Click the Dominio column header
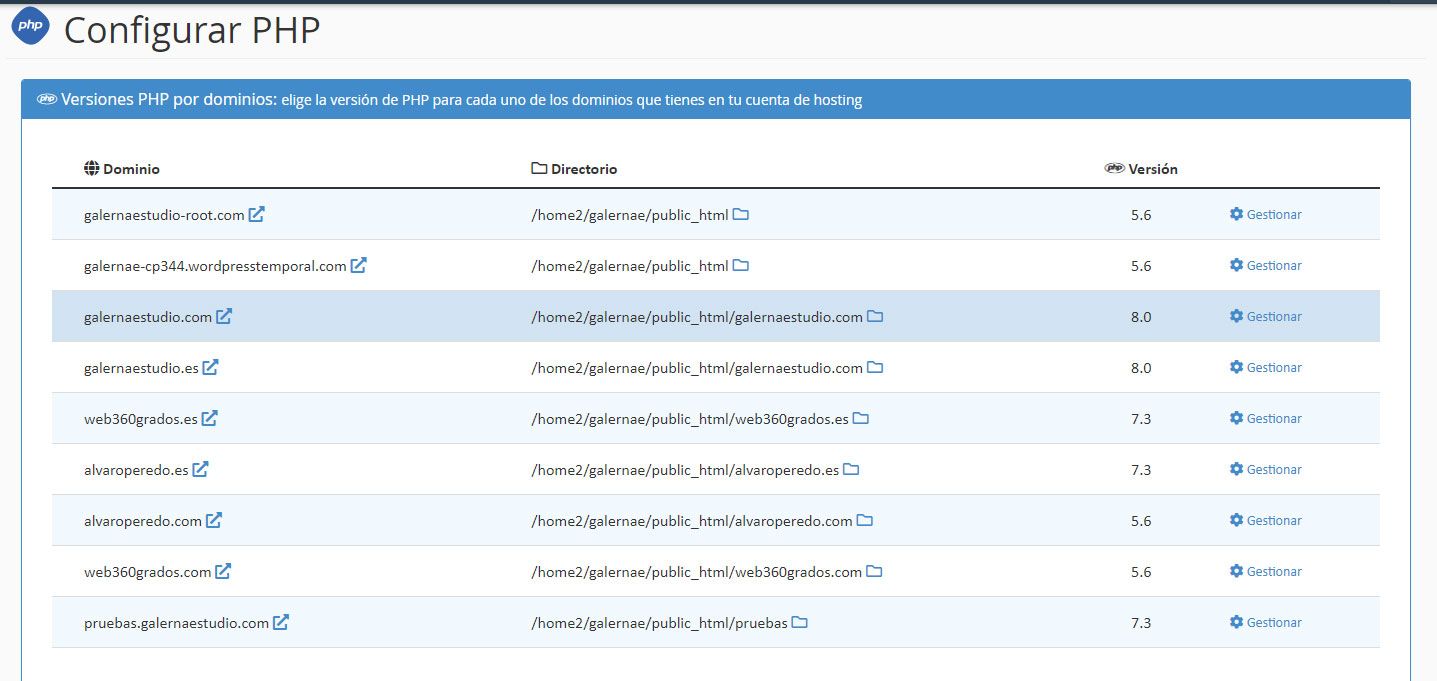Image resolution: width=1437 pixels, height=681 pixels. click(x=122, y=169)
